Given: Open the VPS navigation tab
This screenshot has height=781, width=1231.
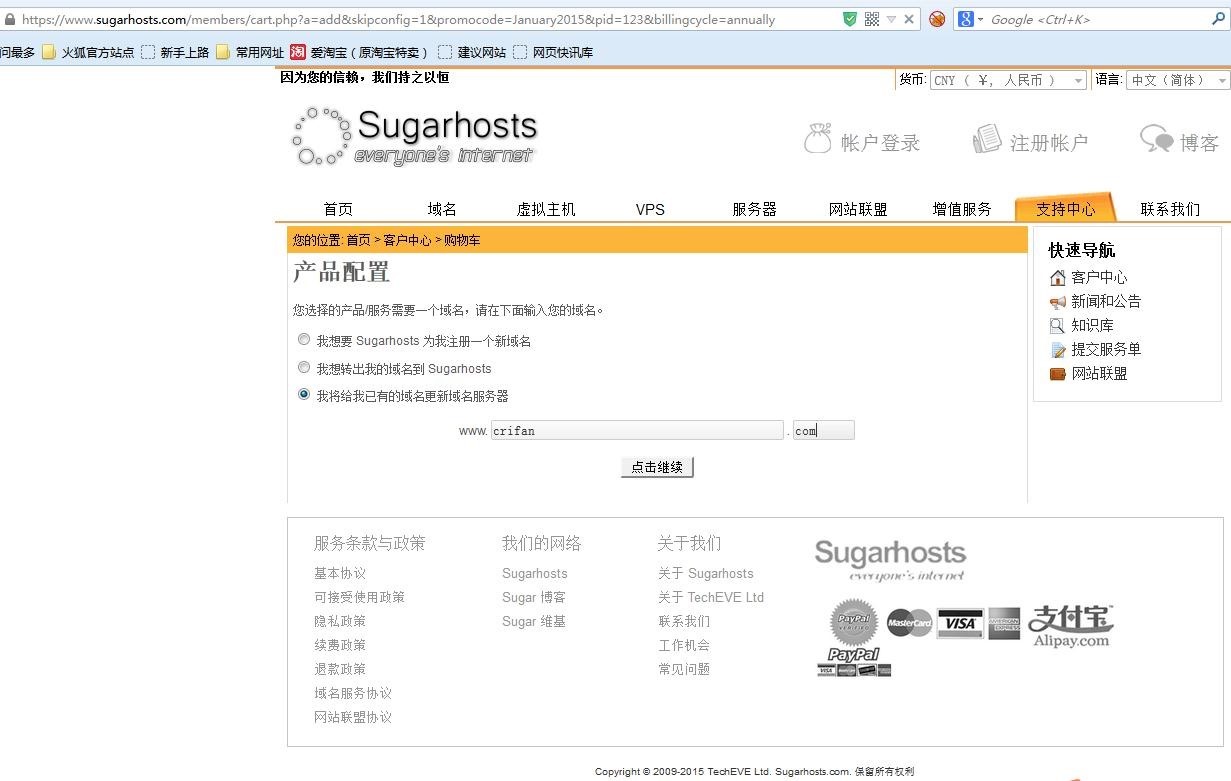Looking at the screenshot, I should pos(650,209).
